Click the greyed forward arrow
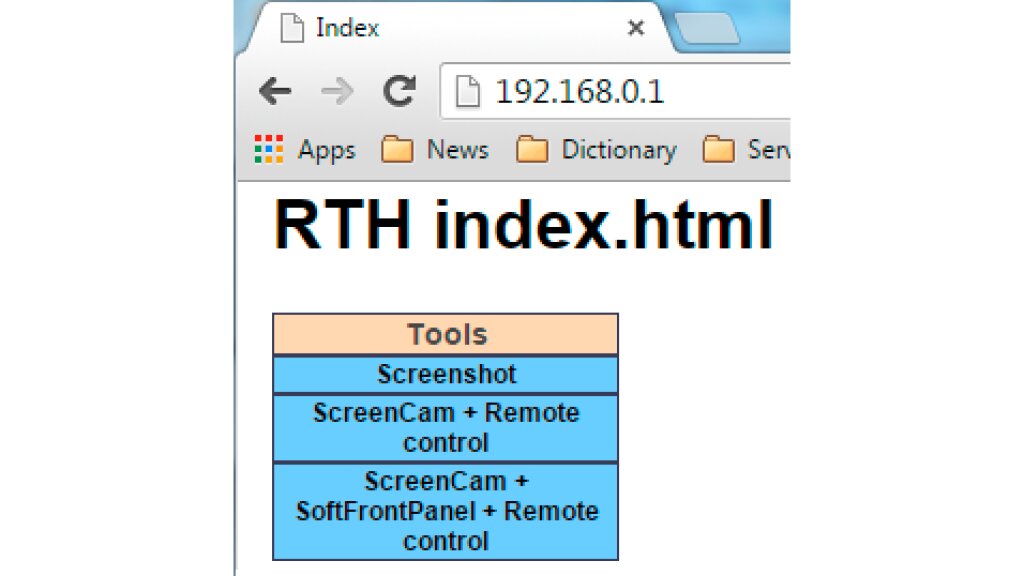Viewport: 1024px width, 576px height. point(337,91)
